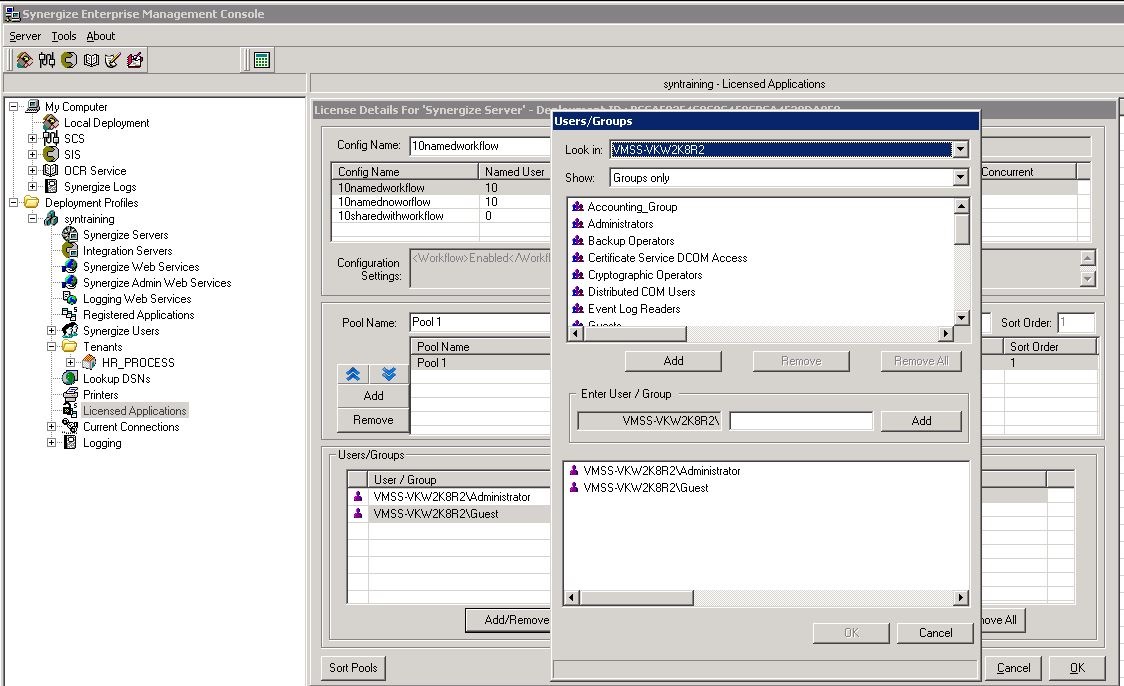Select Cryptographic Operators in the groups list
Image resolution: width=1124 pixels, height=686 pixels.
[644, 275]
